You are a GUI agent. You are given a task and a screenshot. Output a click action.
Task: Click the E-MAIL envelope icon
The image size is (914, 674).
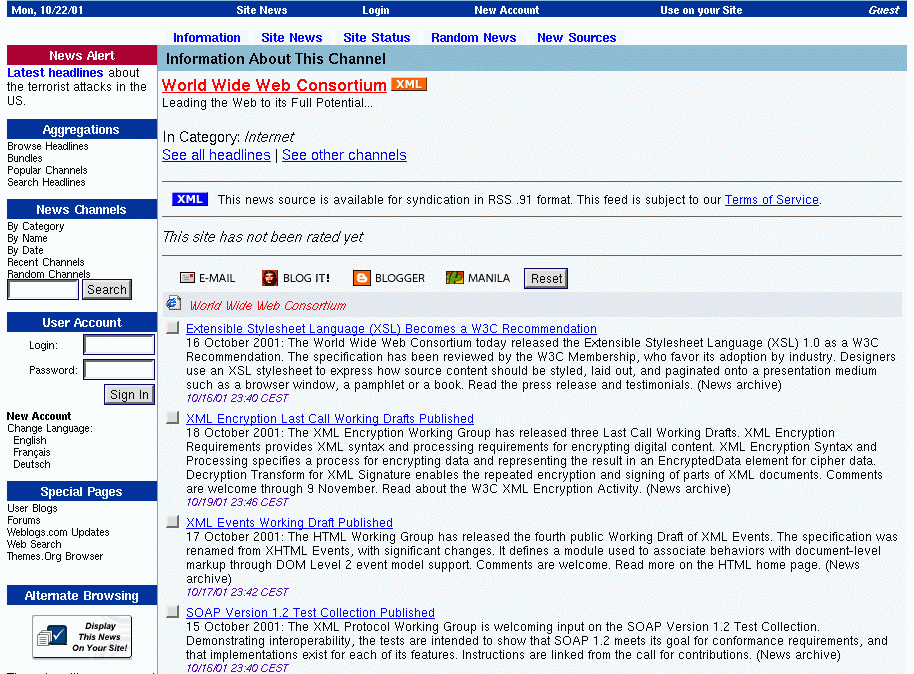pyautogui.click(x=188, y=278)
